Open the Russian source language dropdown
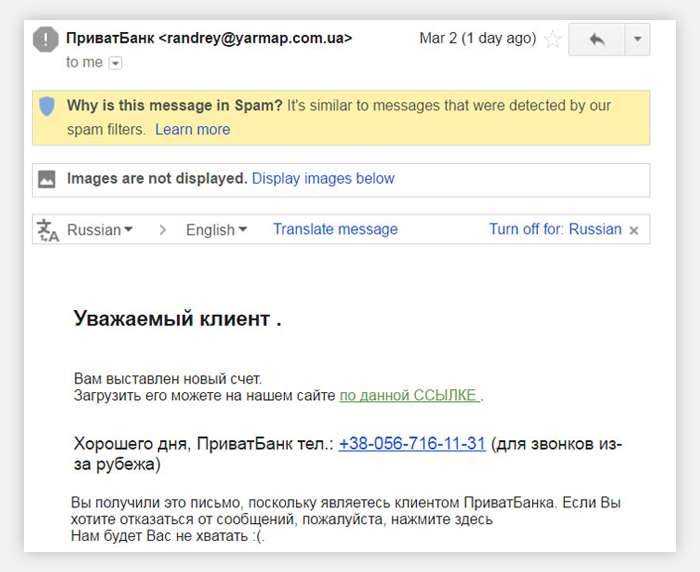Viewport: 700px width, 572px height. 100,230
